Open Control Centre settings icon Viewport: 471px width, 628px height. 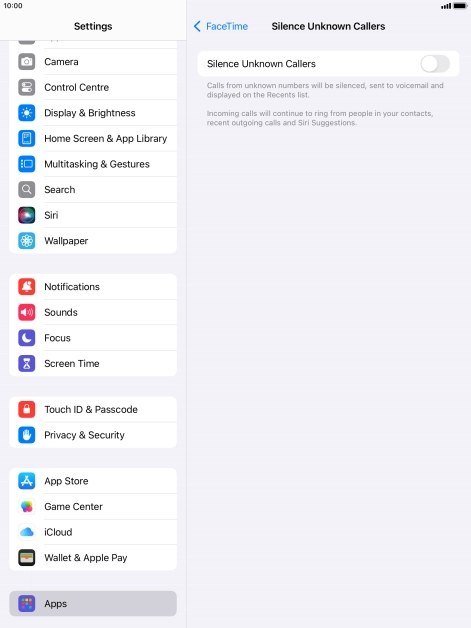(27, 87)
